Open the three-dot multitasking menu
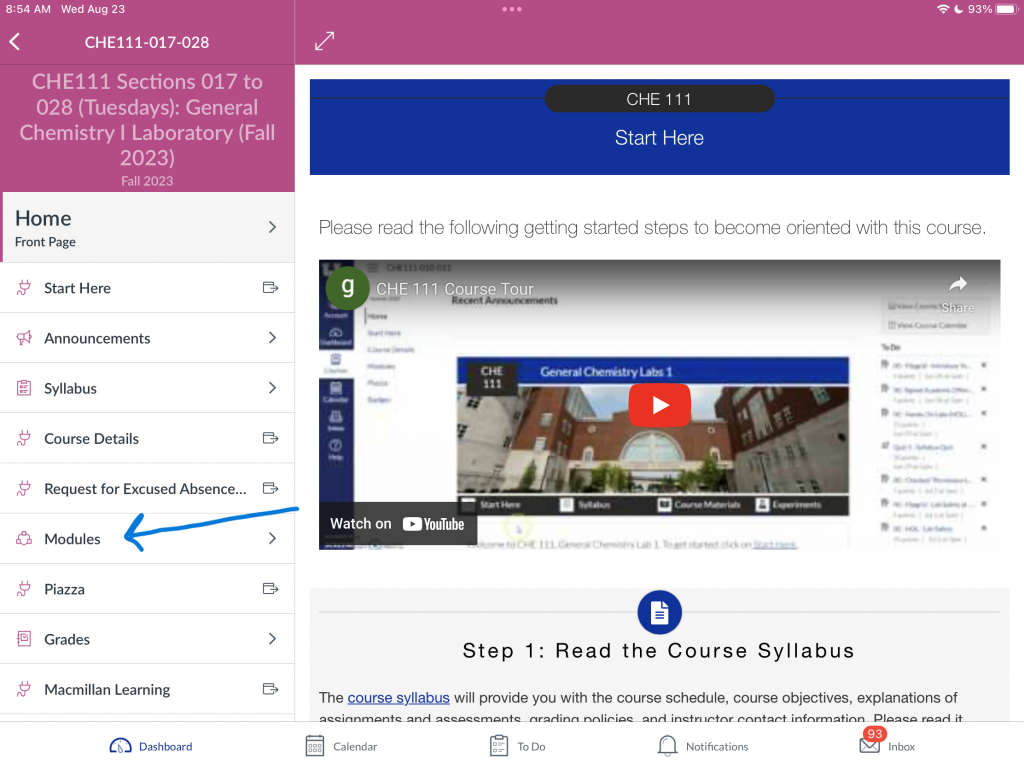 click(512, 9)
